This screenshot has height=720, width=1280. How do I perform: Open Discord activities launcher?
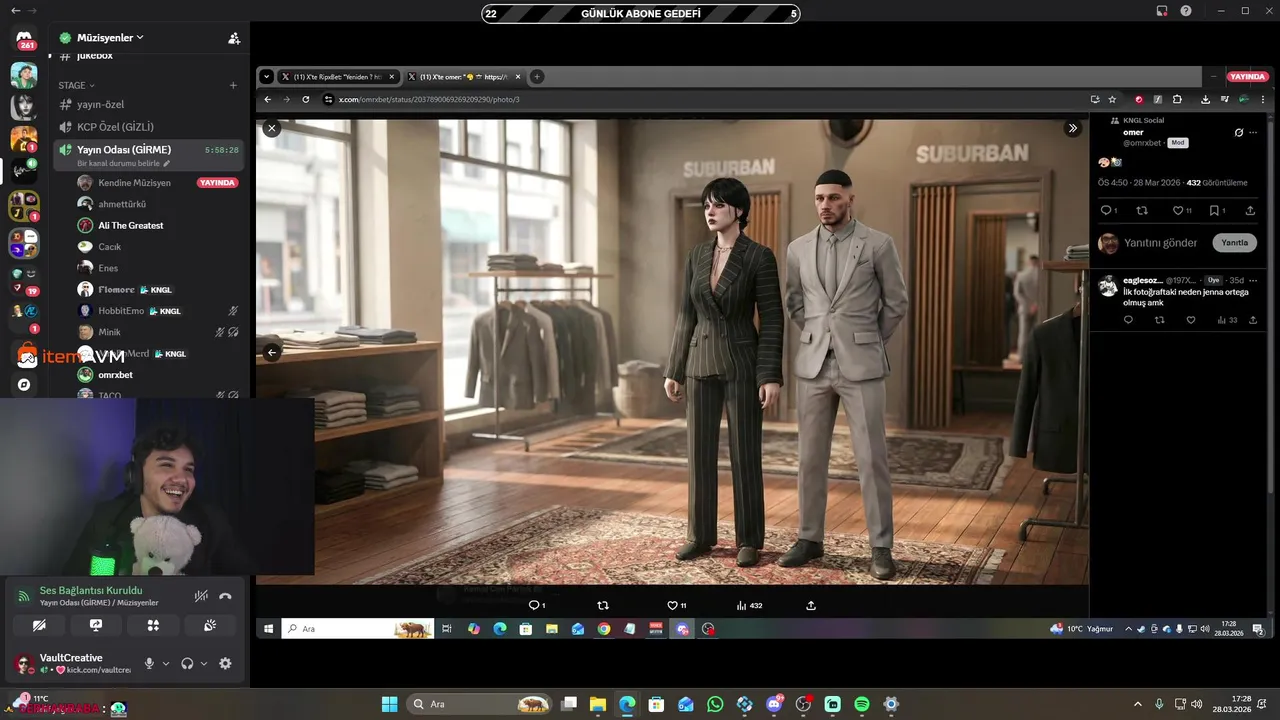[x=153, y=625]
